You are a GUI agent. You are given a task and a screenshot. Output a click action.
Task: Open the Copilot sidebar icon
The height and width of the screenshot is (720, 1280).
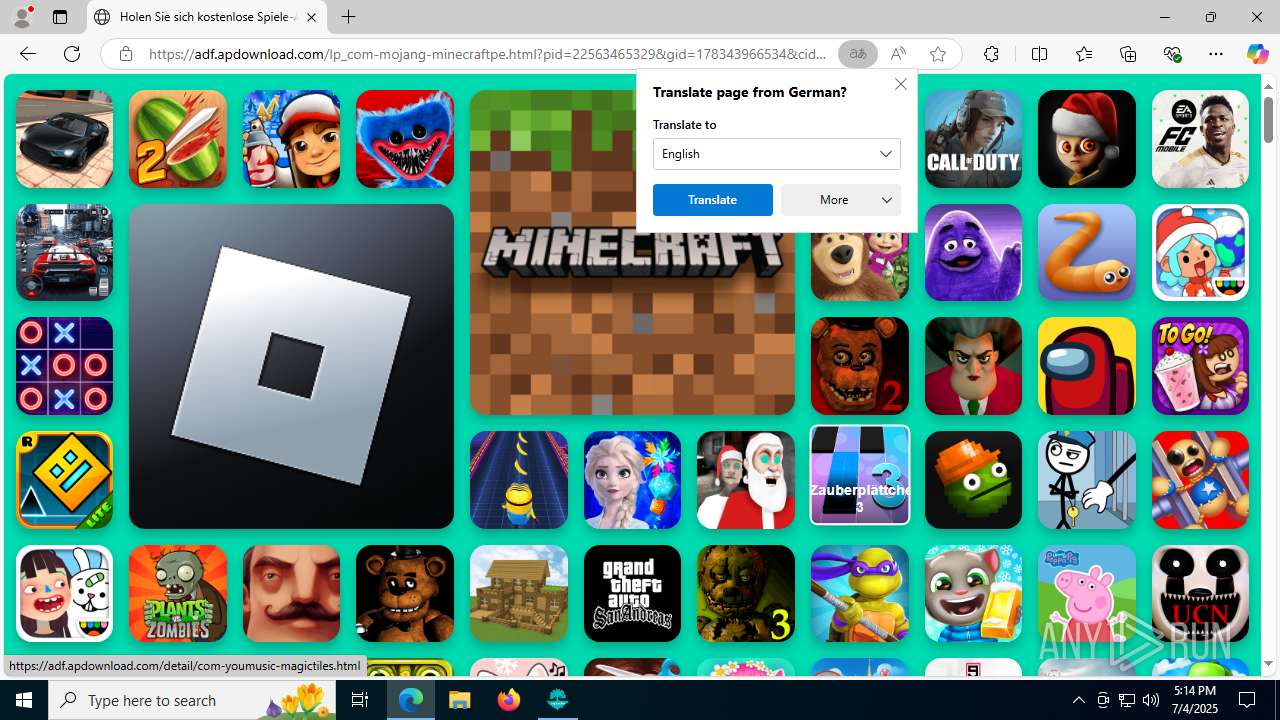pyautogui.click(x=1257, y=54)
